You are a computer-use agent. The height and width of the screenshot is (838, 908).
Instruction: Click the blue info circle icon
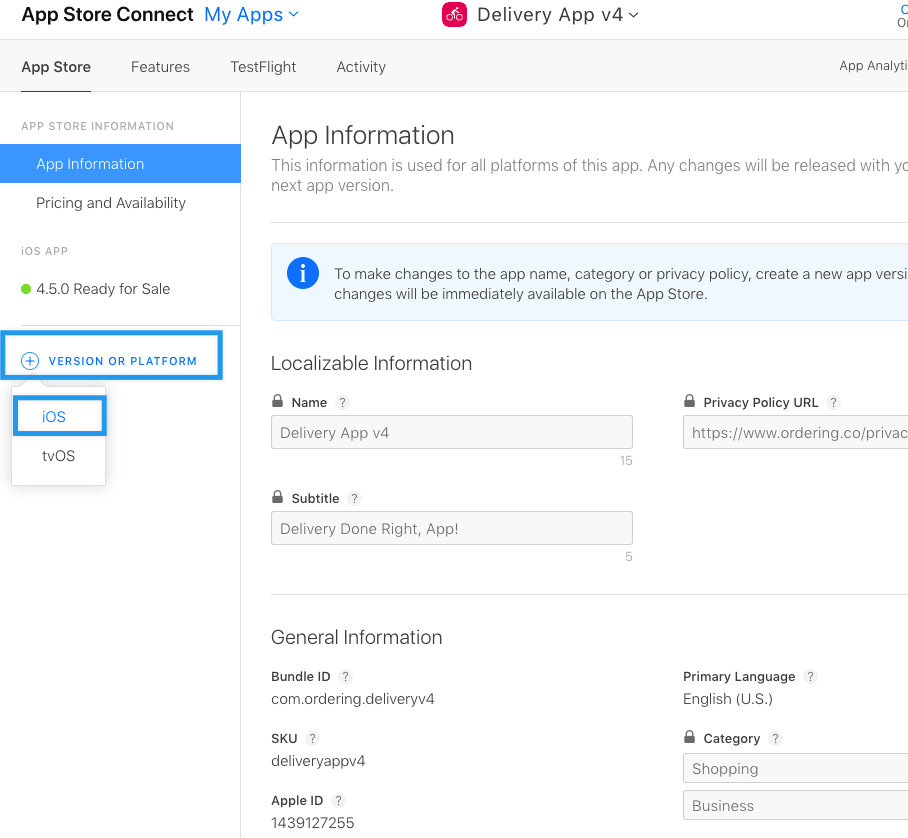(x=303, y=273)
